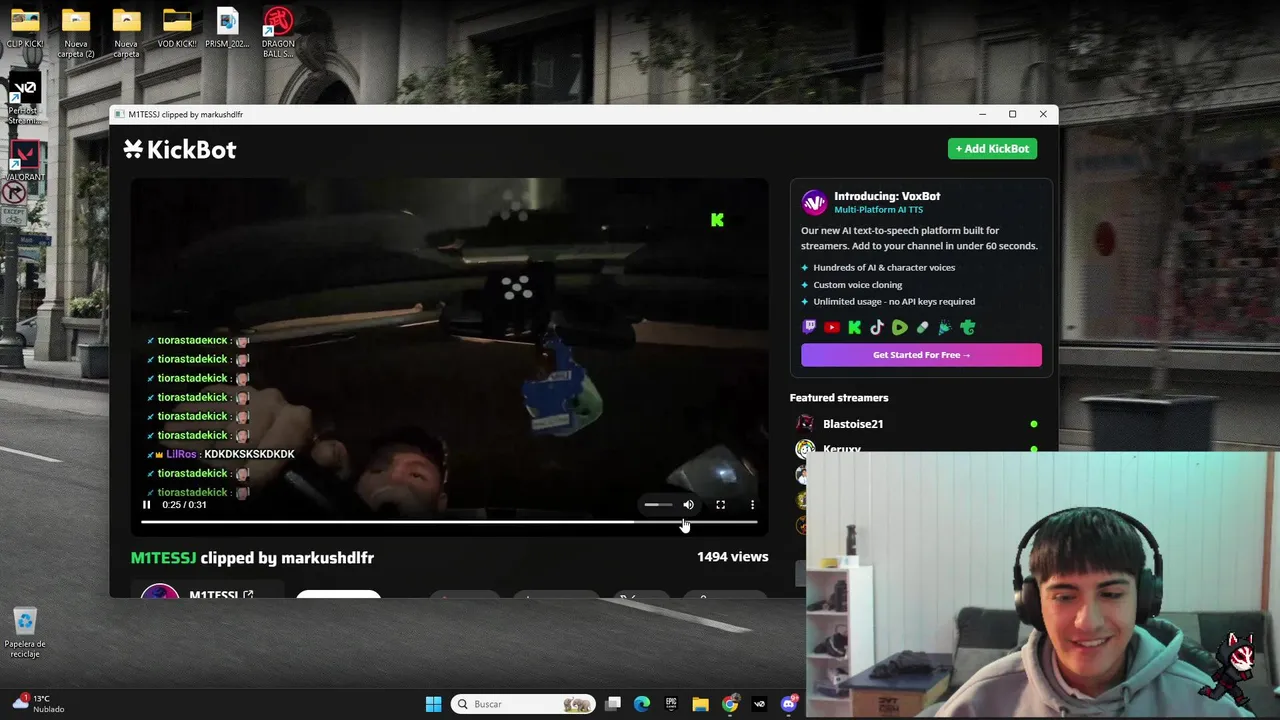
Task: Click the Add KickBot button
Action: 992,149
